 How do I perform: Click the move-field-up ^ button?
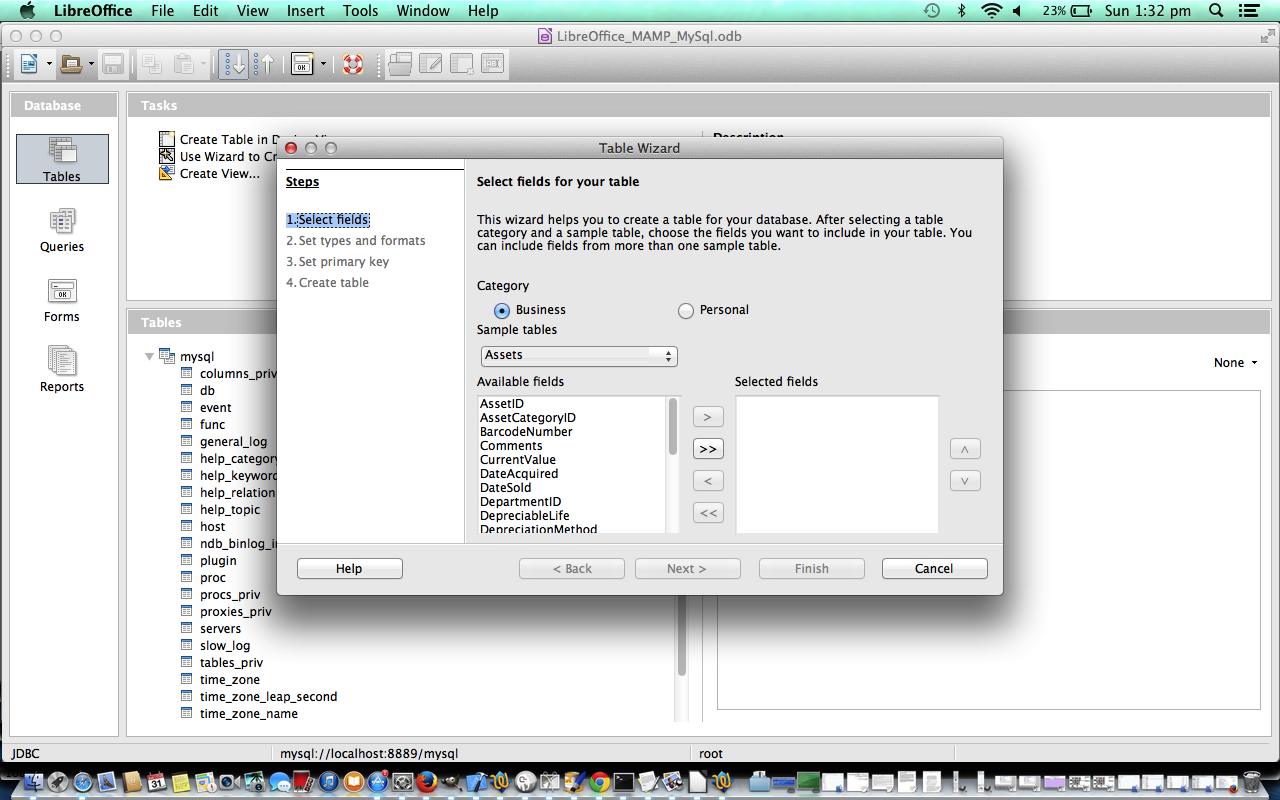(x=965, y=449)
